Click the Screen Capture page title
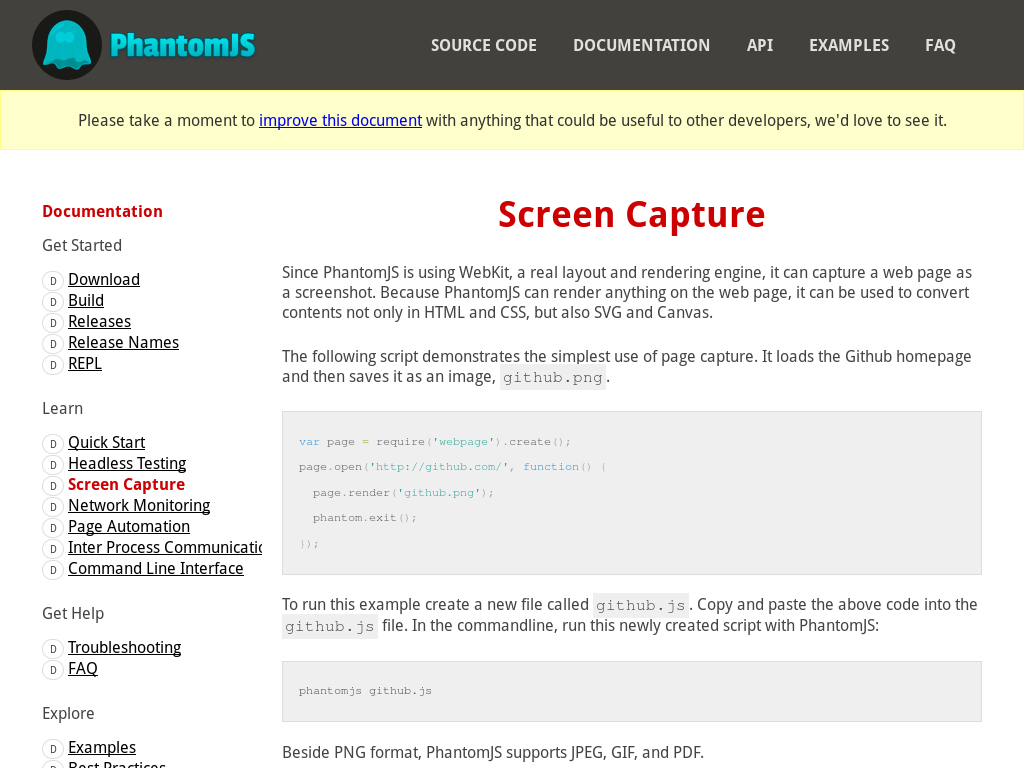This screenshot has height=768, width=1024. coord(632,214)
